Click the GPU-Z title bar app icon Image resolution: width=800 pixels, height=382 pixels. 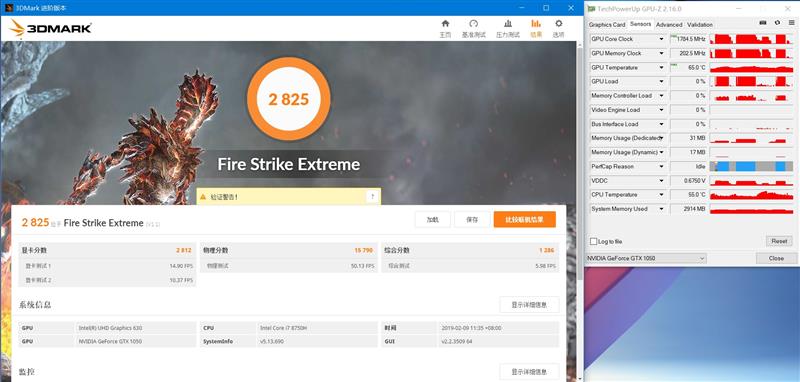(x=591, y=9)
